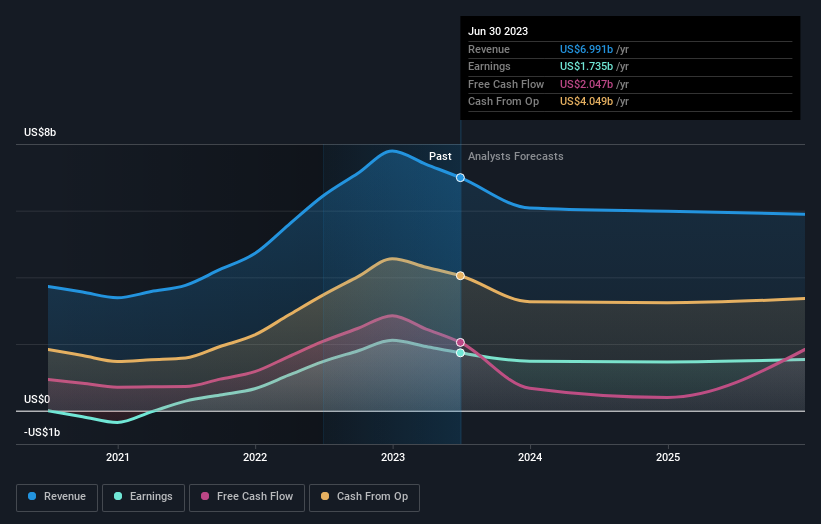Click the Earnings row label in tooltip
821x524 pixels.
pyautogui.click(x=489, y=66)
